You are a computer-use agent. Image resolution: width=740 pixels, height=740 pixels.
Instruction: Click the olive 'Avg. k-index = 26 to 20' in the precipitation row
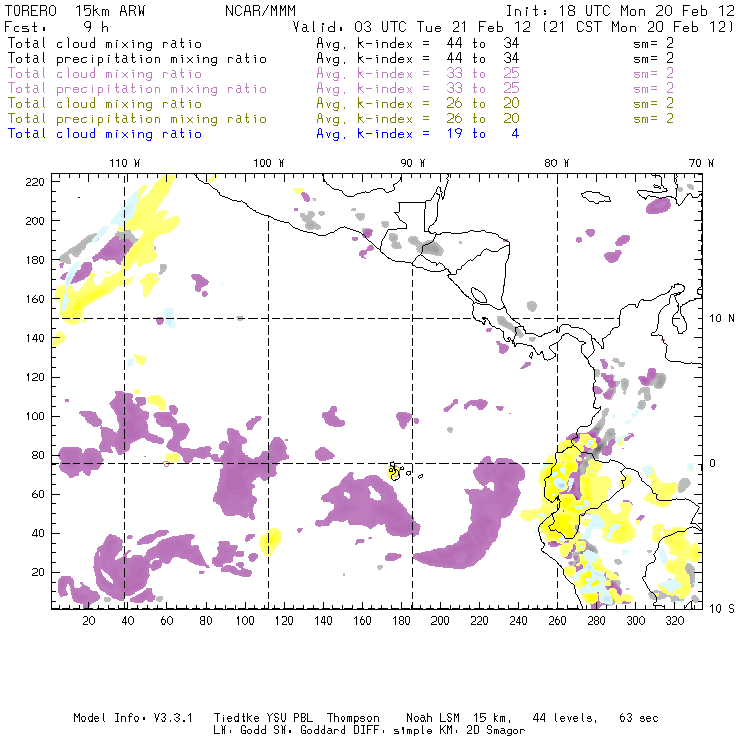tap(418, 118)
